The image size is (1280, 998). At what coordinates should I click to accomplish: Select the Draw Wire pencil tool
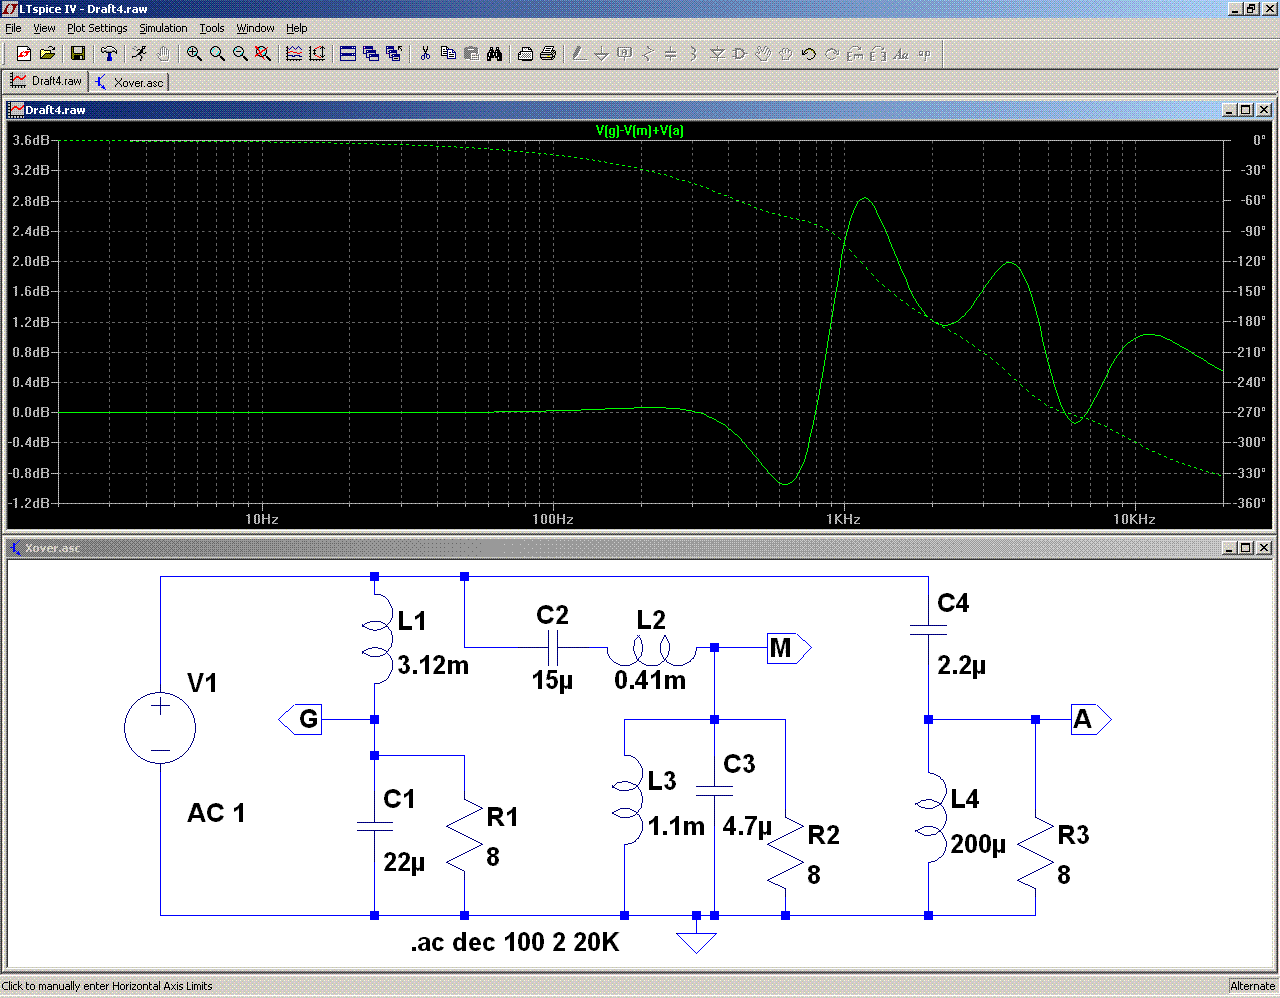579,54
